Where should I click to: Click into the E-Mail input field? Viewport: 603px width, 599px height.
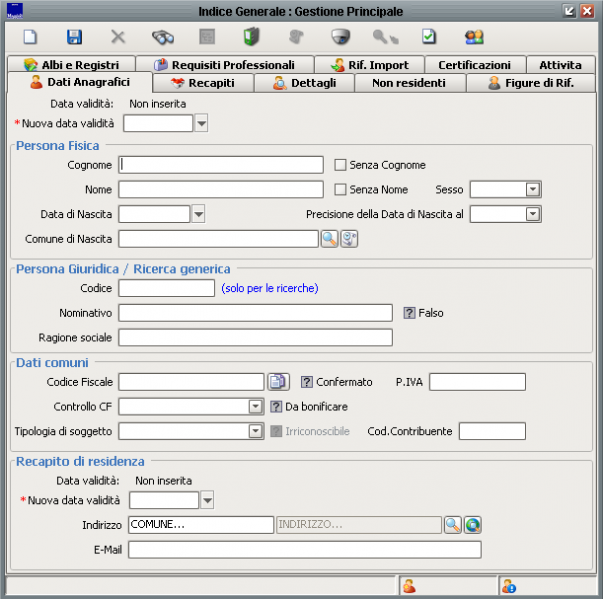[x=304, y=549]
